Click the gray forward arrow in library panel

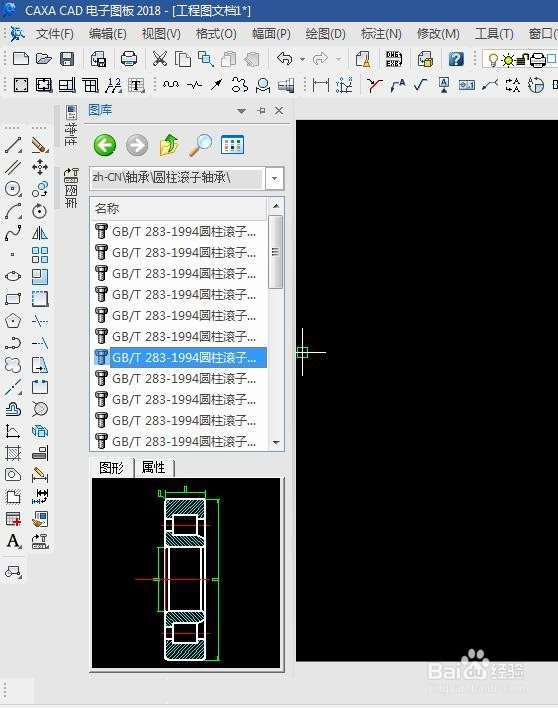point(137,145)
